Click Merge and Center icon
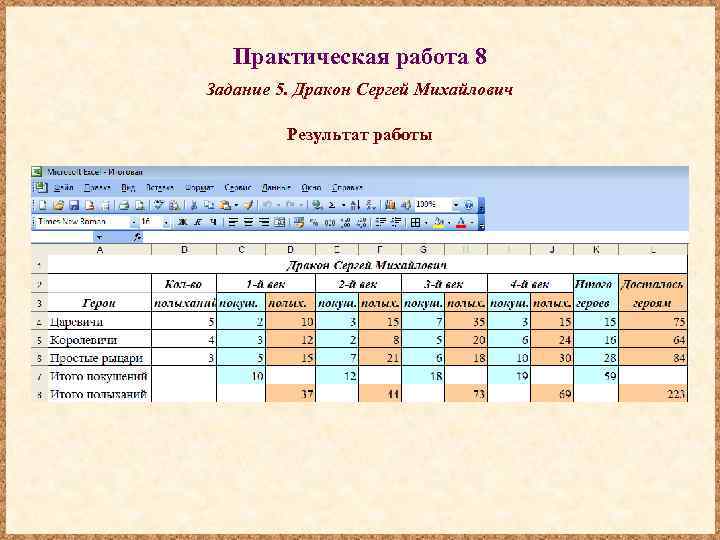The width and height of the screenshot is (720, 540). tap(280, 223)
